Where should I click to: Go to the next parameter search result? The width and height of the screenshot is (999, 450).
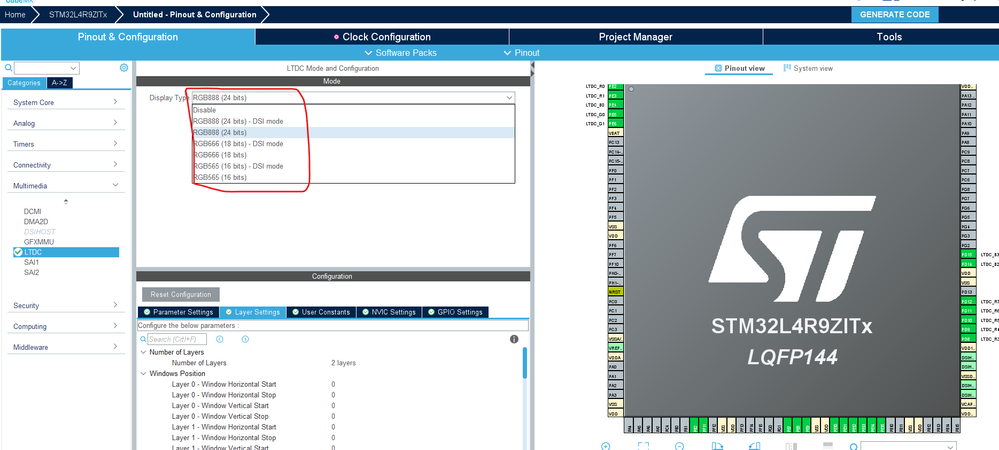point(245,339)
